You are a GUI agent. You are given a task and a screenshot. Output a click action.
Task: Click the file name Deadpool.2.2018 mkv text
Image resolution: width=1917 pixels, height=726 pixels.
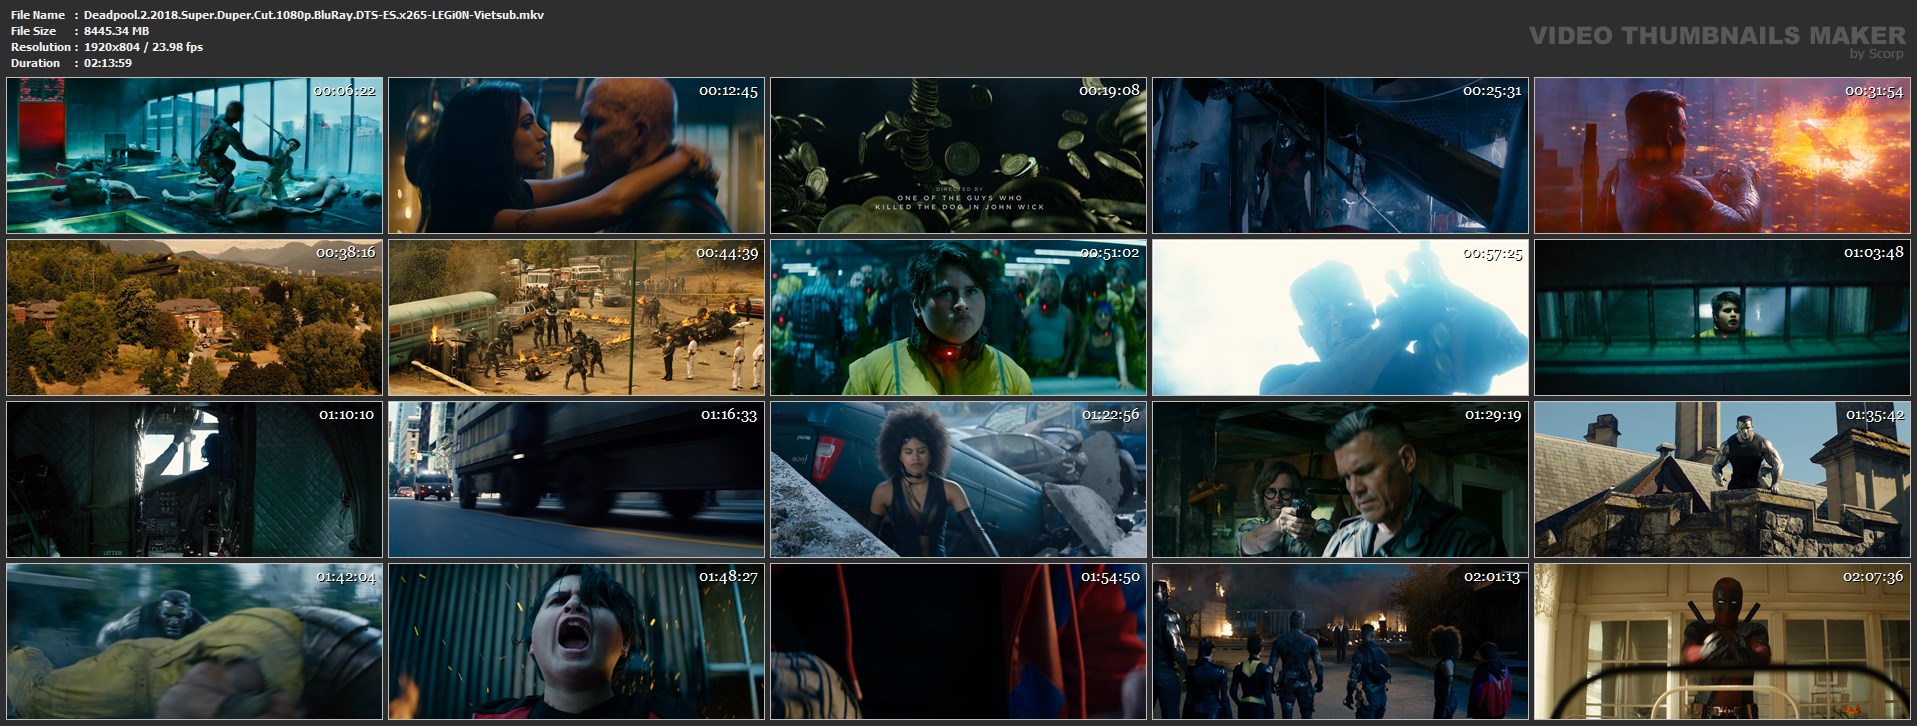coord(314,15)
